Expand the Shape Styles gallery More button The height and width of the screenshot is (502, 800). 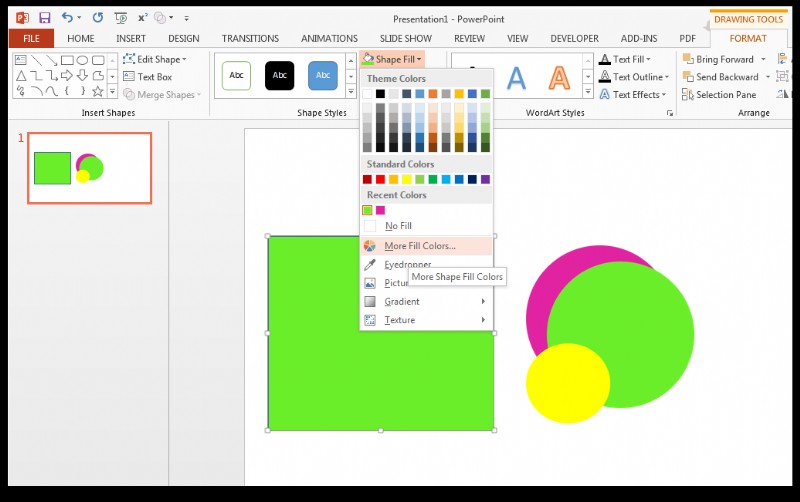351,91
